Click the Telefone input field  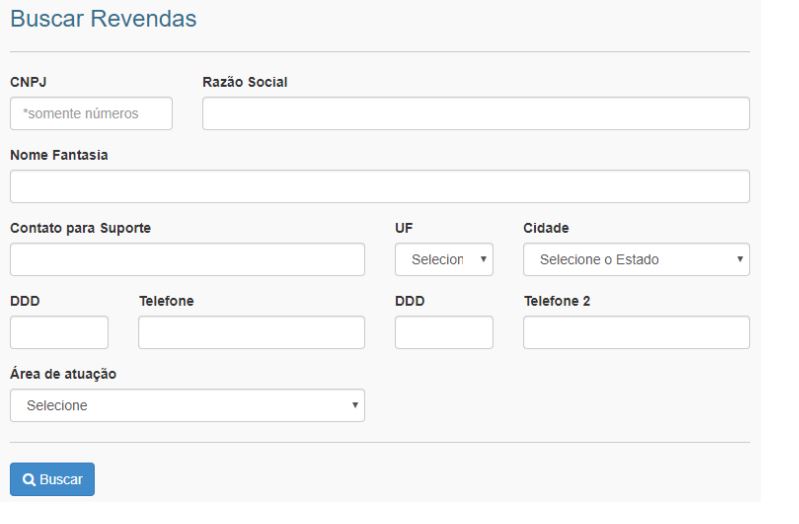[251, 333]
